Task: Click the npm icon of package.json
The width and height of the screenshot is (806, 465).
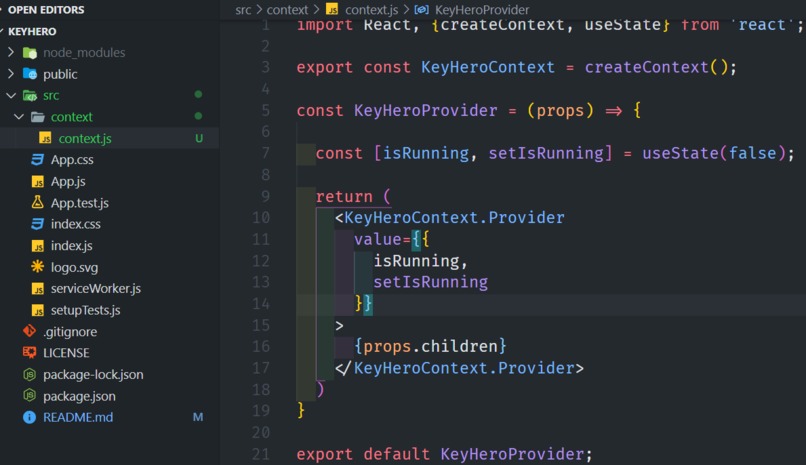Action: [x=29, y=396]
